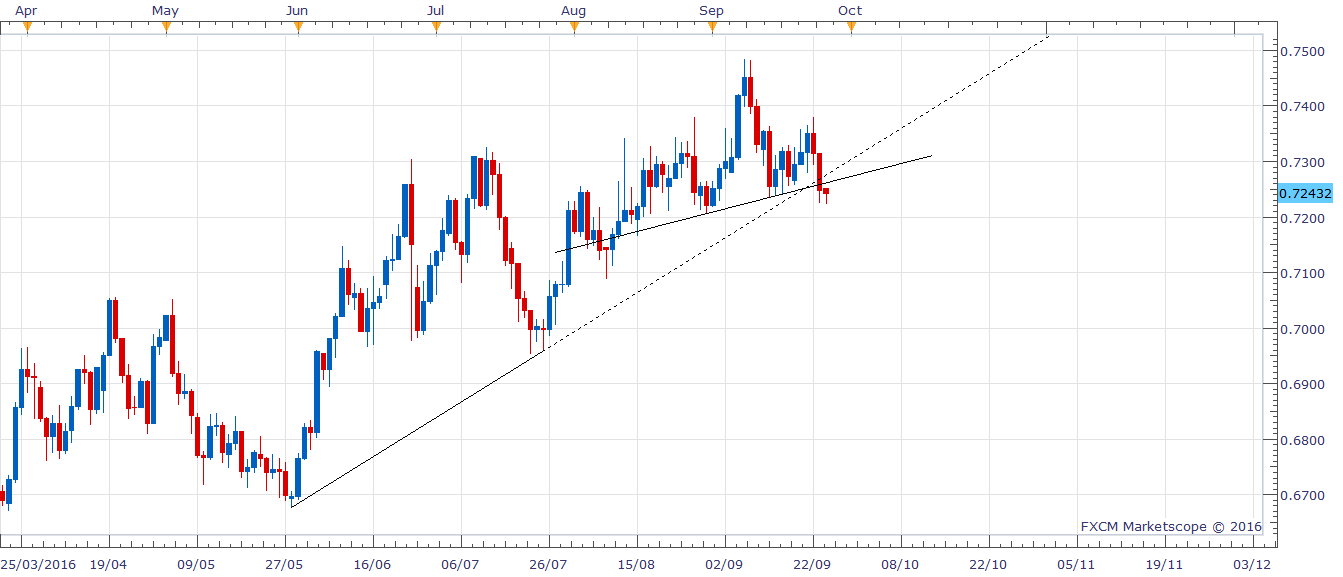Viewport: 1343px width, 577px height.
Task: Click the 19/11 date axis label
Action: click(x=1162, y=565)
